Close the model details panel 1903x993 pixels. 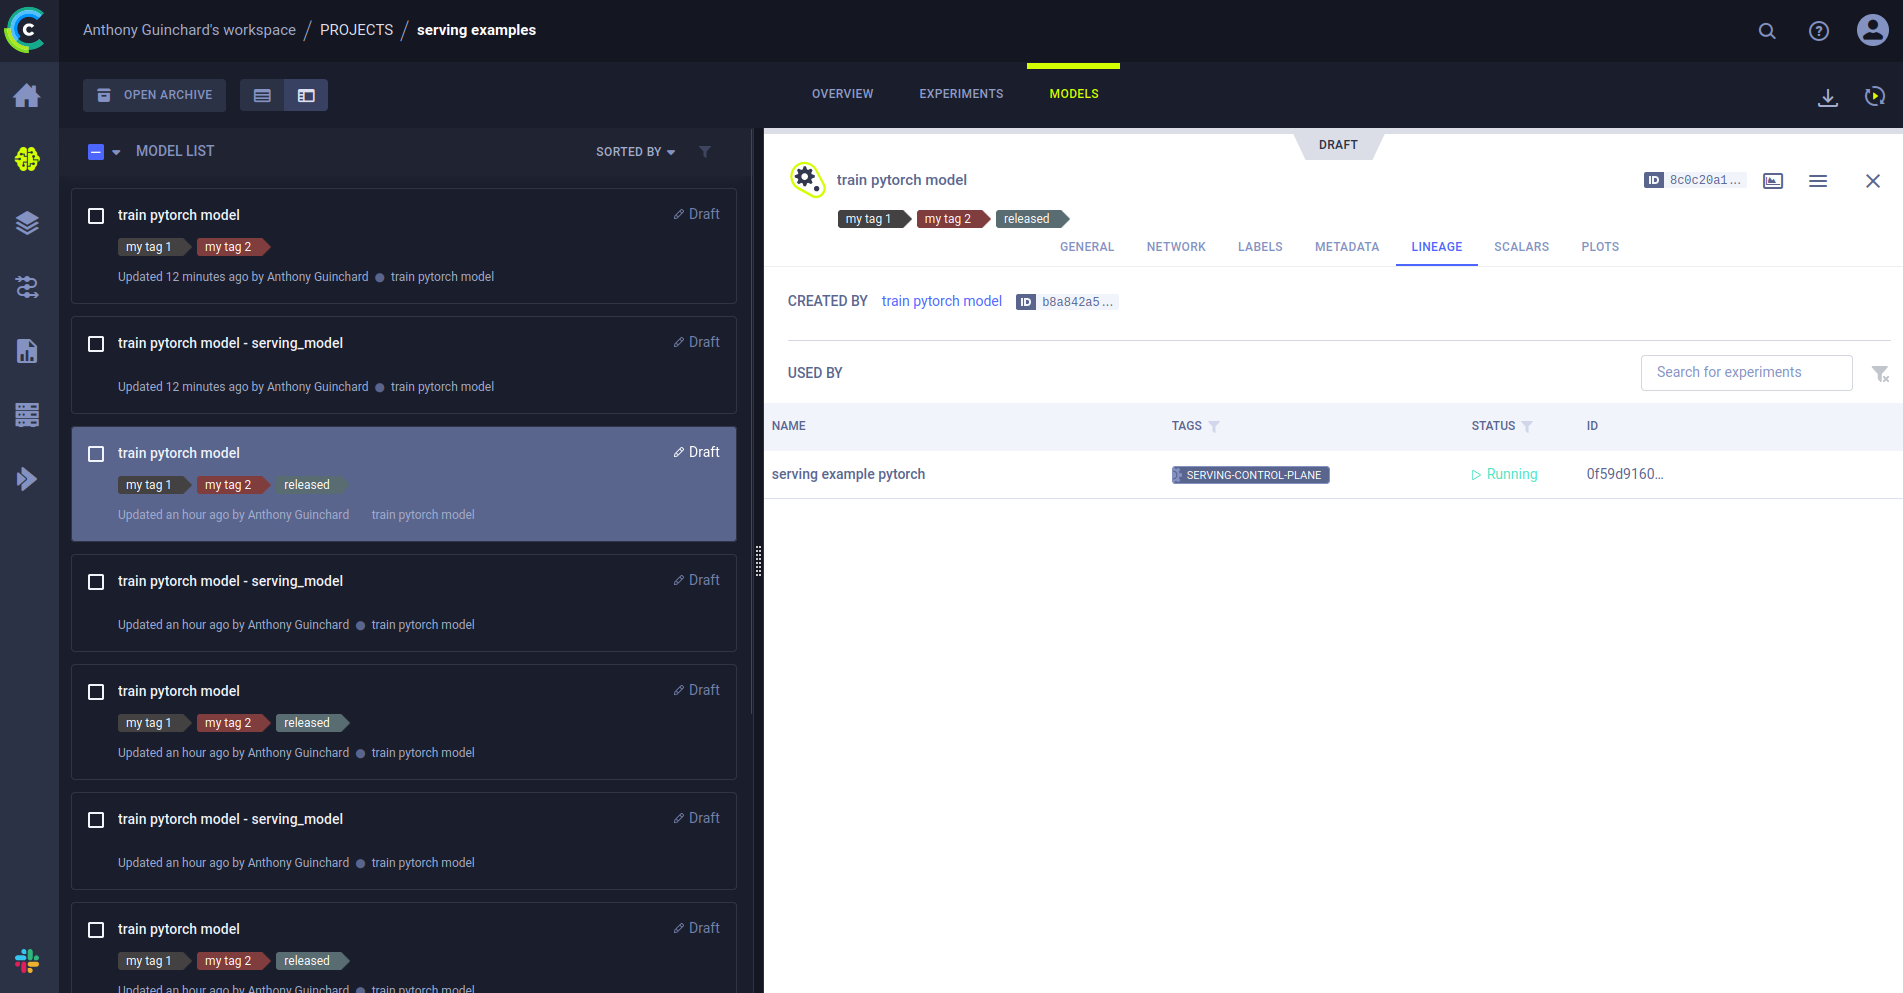coord(1873,181)
